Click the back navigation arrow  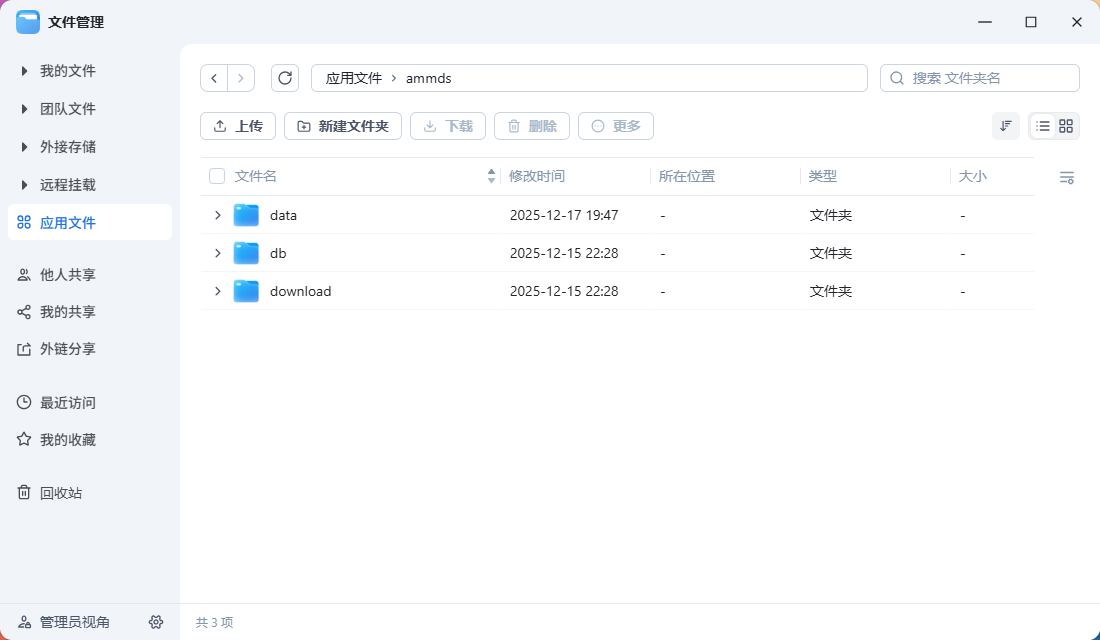[x=214, y=77]
